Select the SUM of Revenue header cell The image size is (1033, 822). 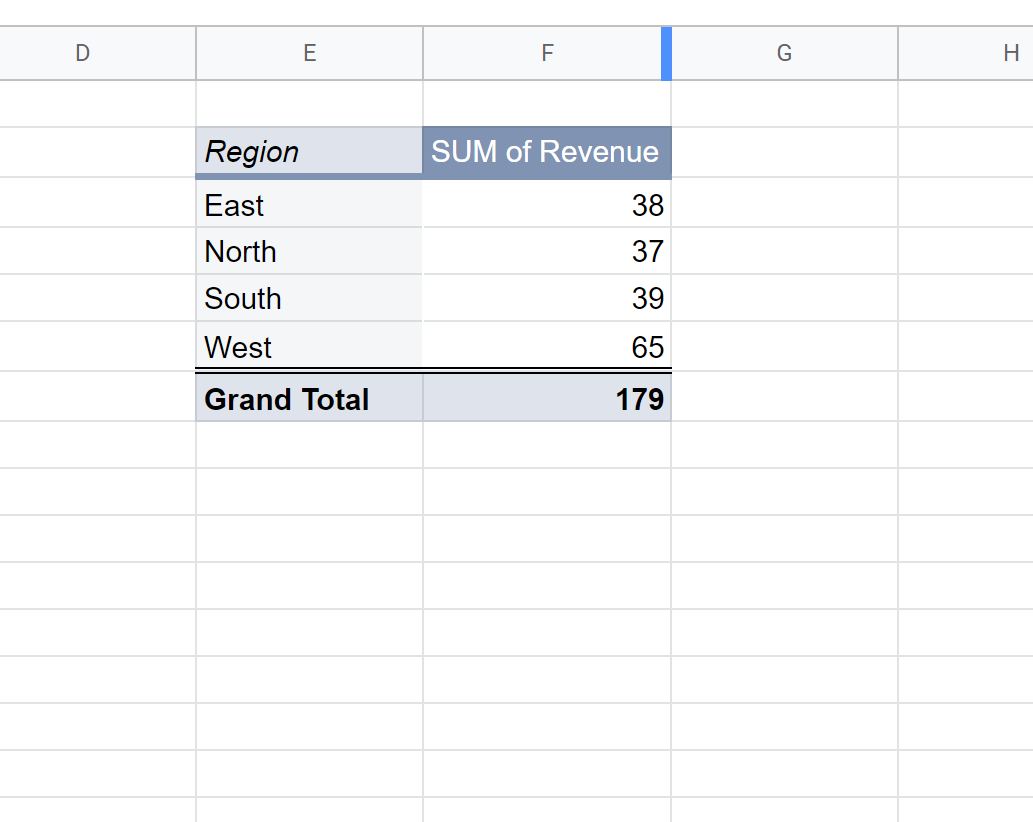coord(546,152)
